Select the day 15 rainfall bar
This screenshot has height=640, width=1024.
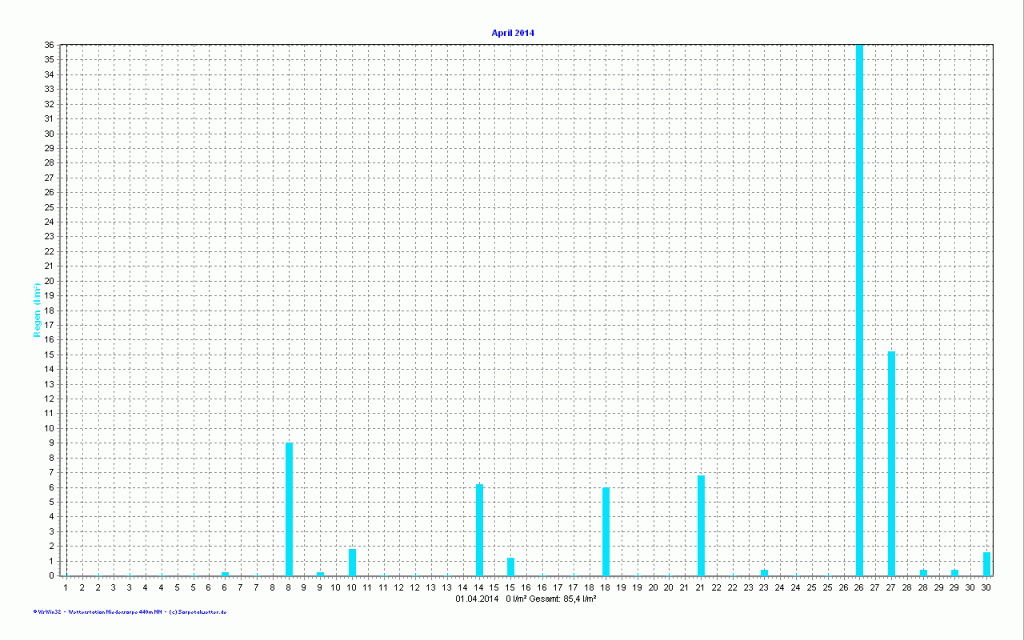coord(511,566)
